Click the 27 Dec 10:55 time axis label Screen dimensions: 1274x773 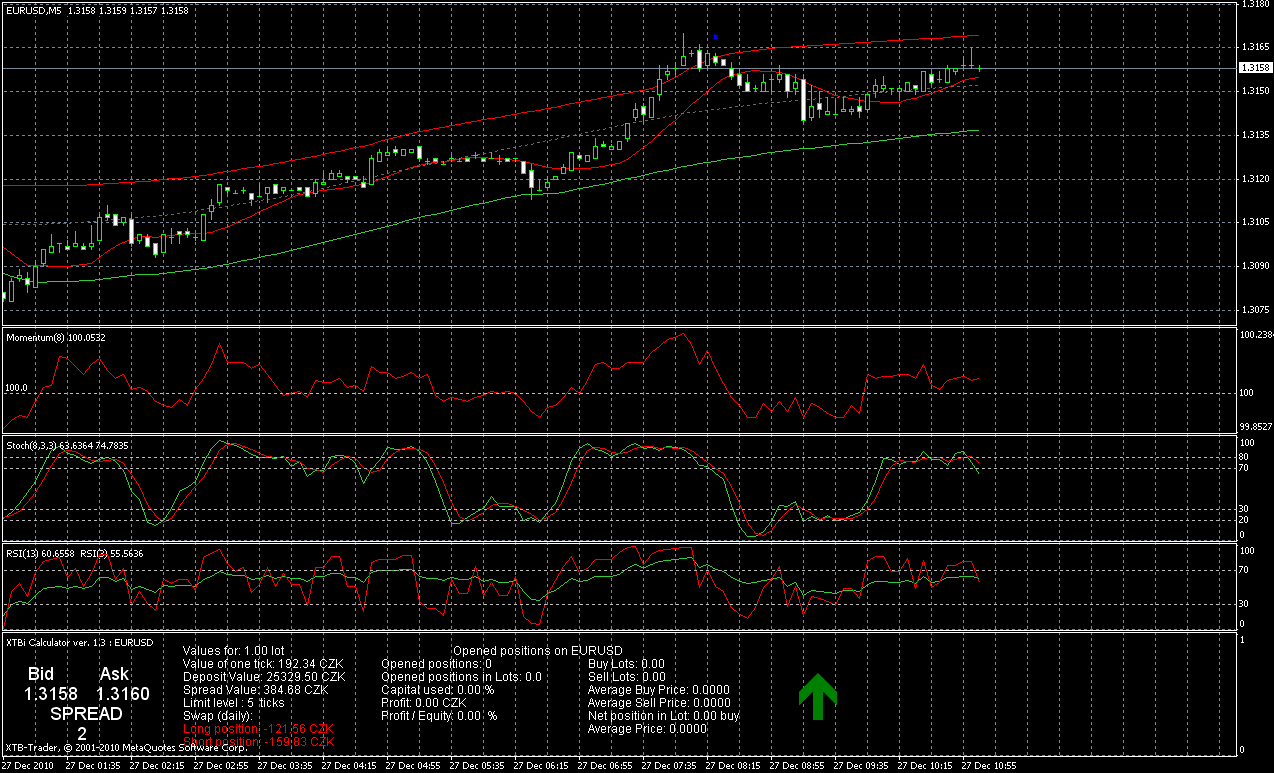pyautogui.click(x=987, y=766)
